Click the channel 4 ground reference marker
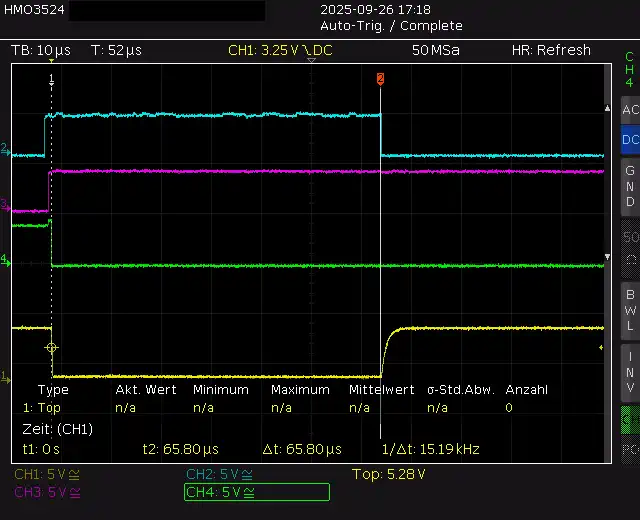The width and height of the screenshot is (640, 520). pos(5,260)
